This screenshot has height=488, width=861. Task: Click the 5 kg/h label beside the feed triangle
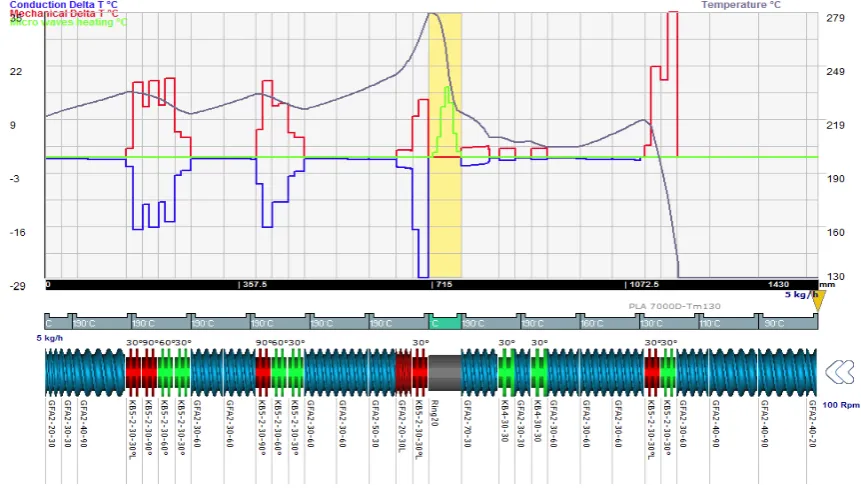pos(800,295)
